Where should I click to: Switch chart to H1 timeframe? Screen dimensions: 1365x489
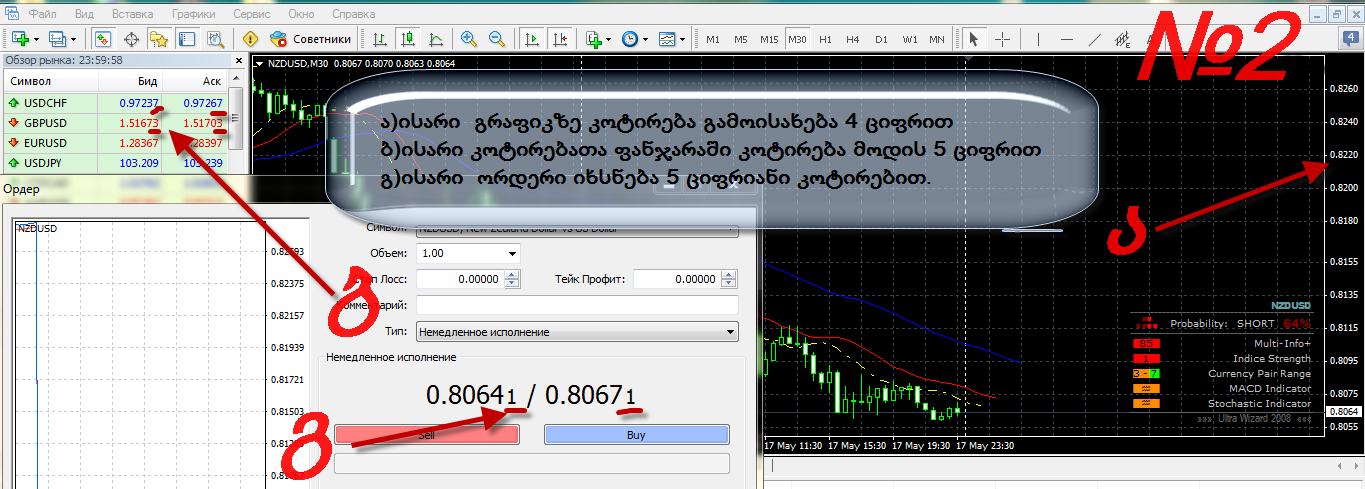coord(825,39)
